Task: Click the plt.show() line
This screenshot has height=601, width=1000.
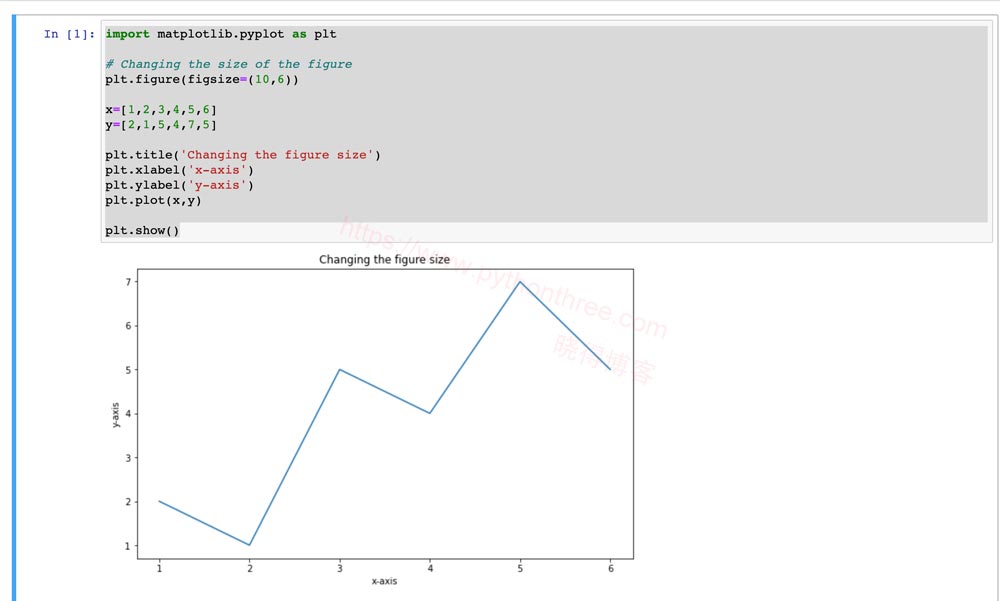Action: [142, 230]
